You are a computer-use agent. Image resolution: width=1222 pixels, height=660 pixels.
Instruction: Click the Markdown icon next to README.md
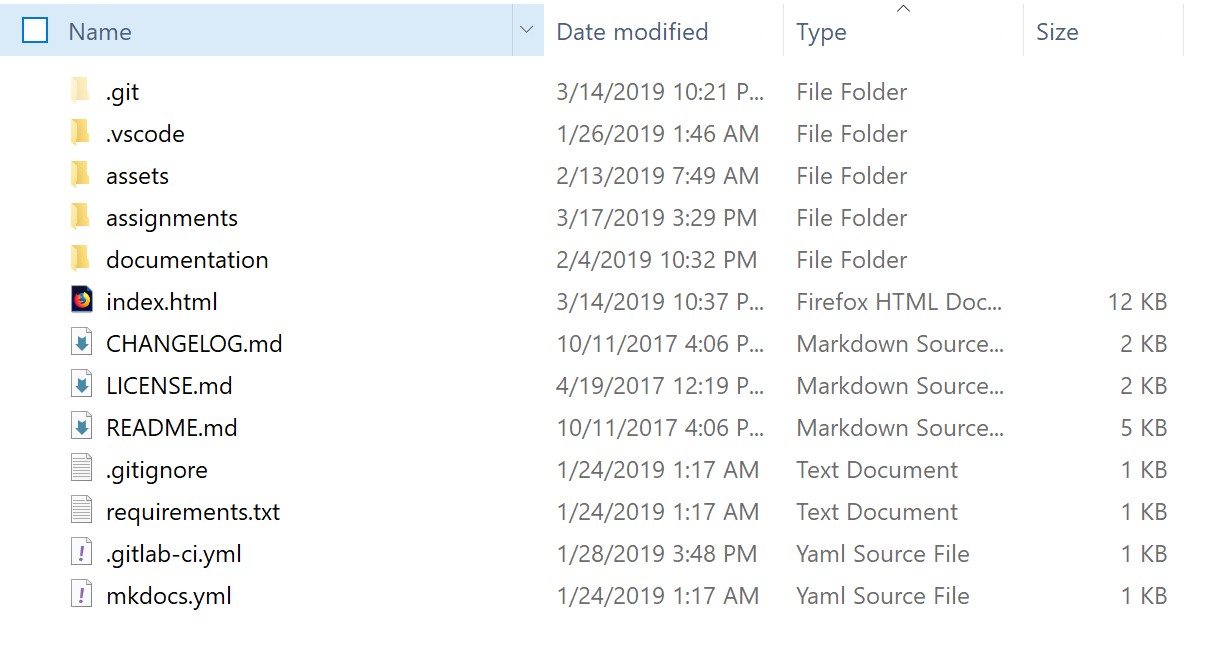pos(82,427)
